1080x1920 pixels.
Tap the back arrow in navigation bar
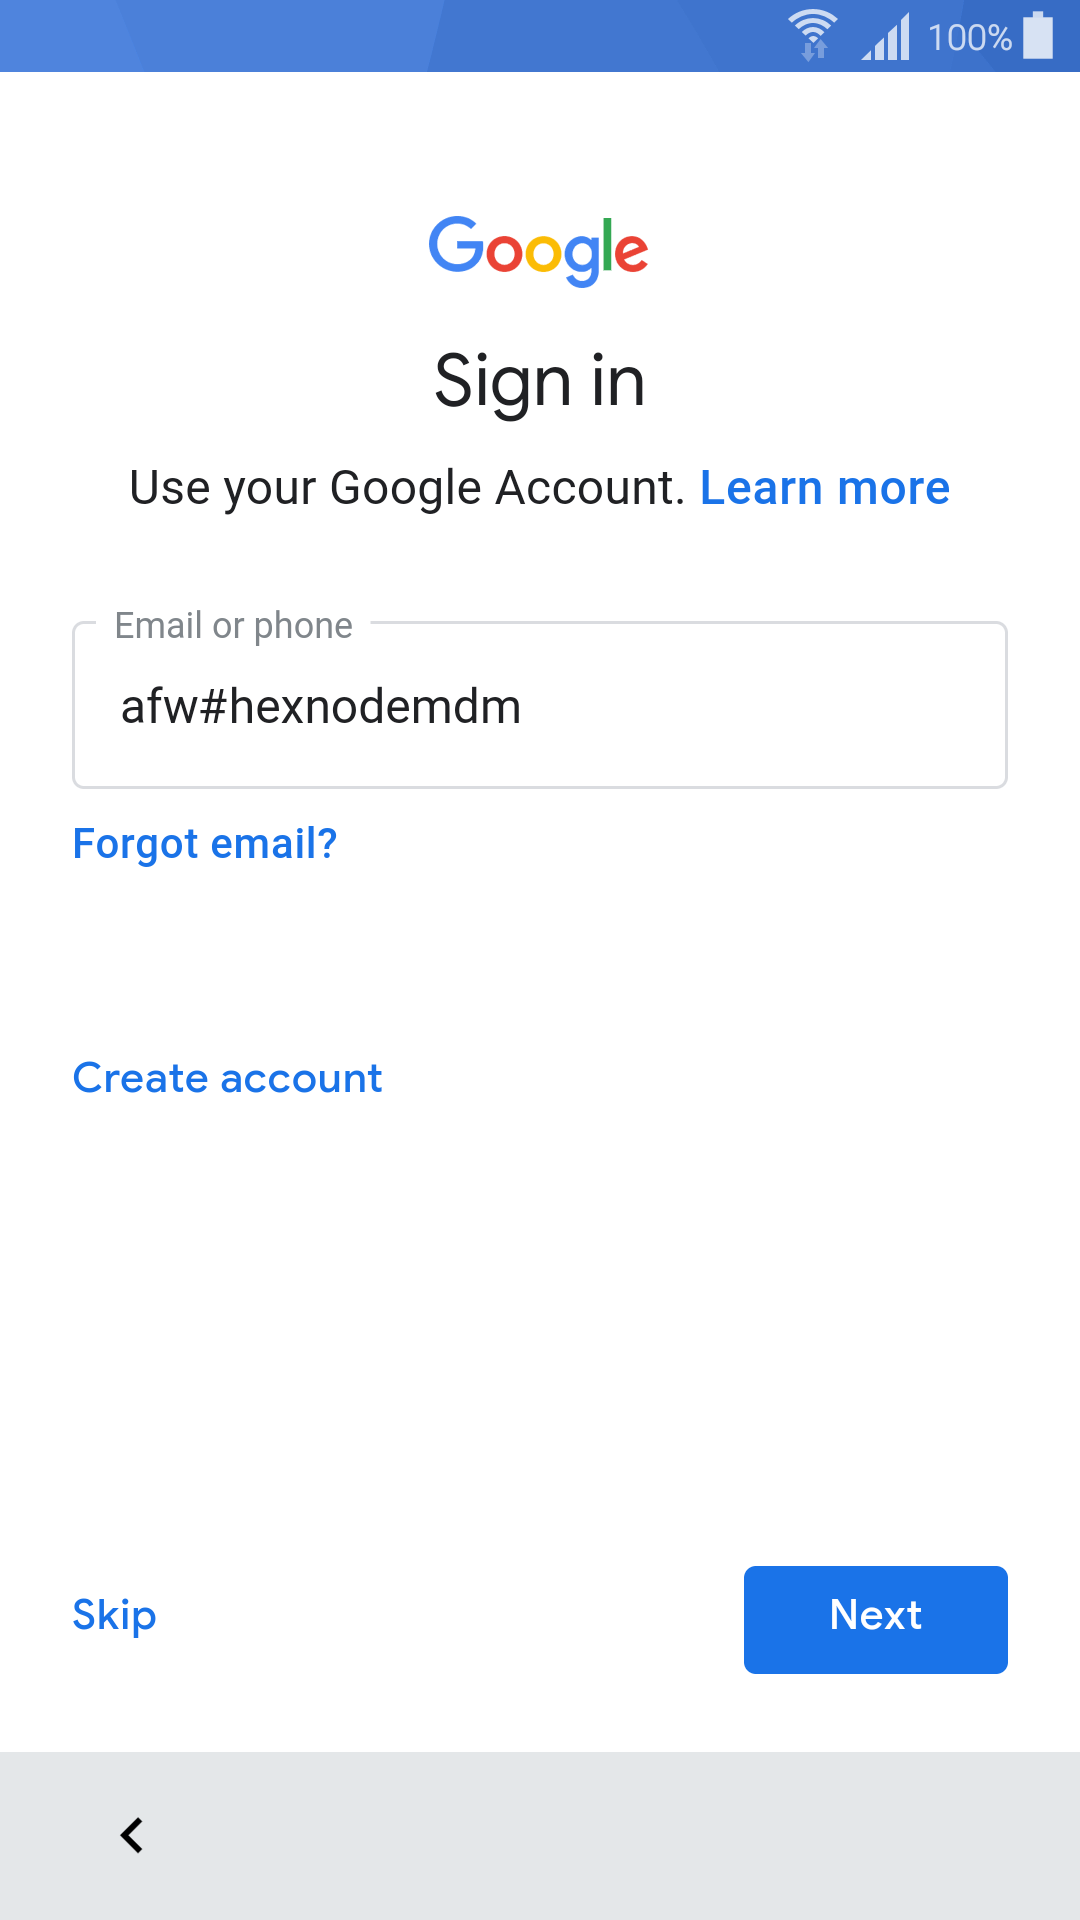coord(132,1835)
